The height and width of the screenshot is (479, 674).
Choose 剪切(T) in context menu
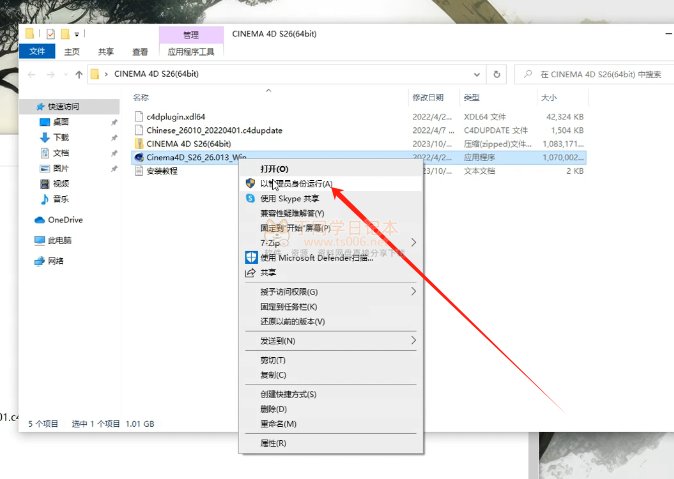click(x=331, y=360)
